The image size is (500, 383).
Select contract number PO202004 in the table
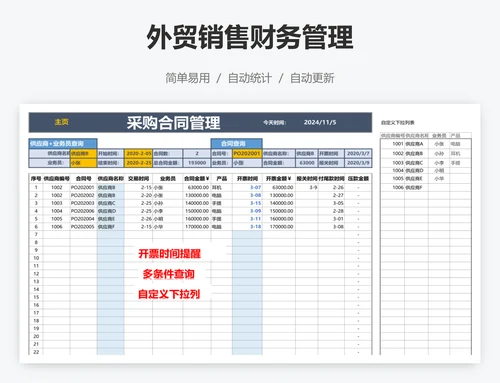(83, 219)
